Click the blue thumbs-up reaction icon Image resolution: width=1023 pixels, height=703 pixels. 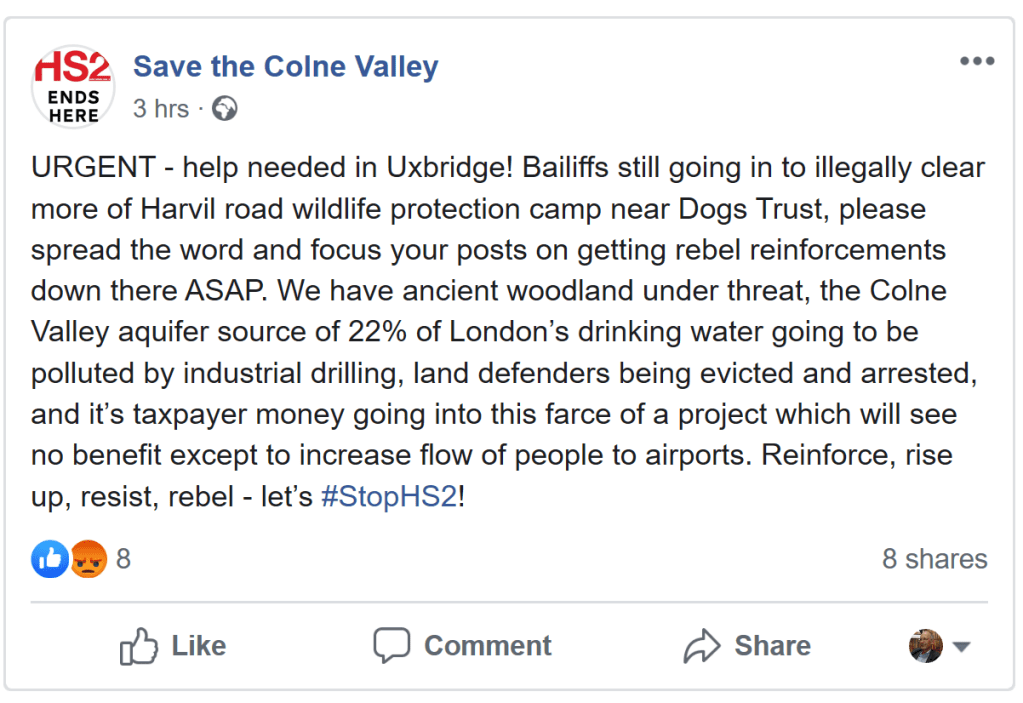pyautogui.click(x=50, y=559)
